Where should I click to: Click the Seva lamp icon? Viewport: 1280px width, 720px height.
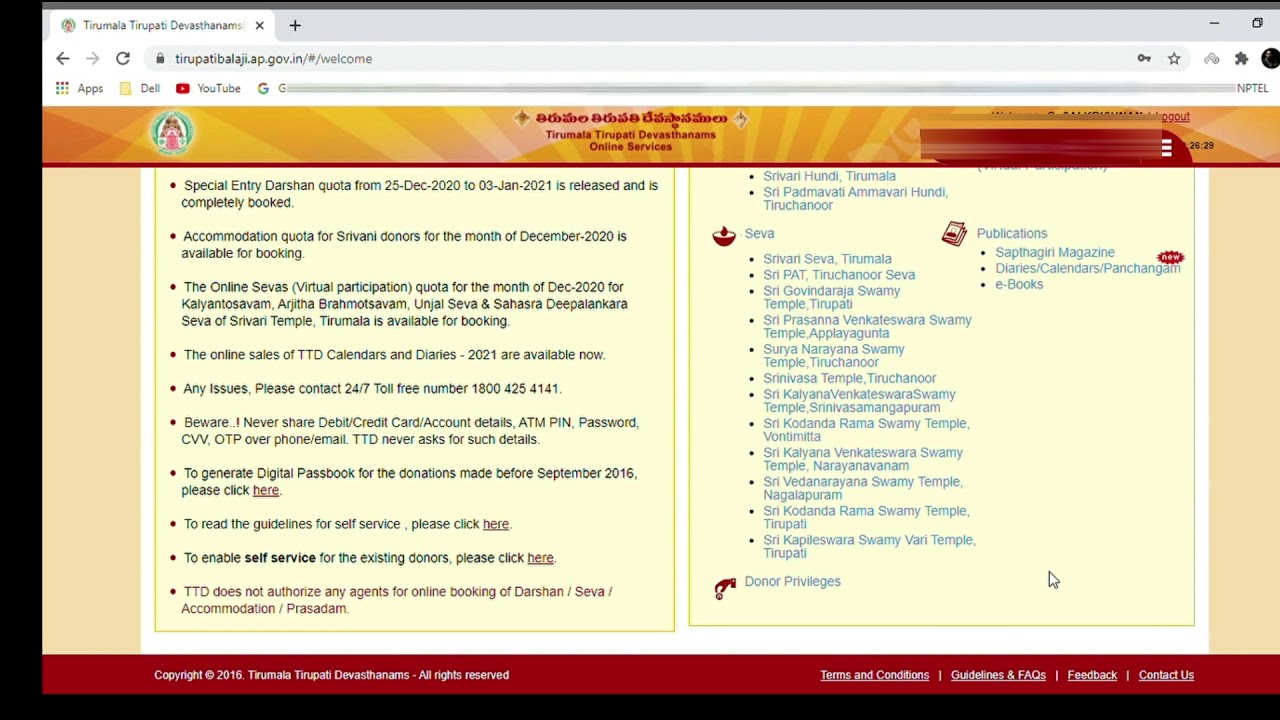tap(724, 235)
